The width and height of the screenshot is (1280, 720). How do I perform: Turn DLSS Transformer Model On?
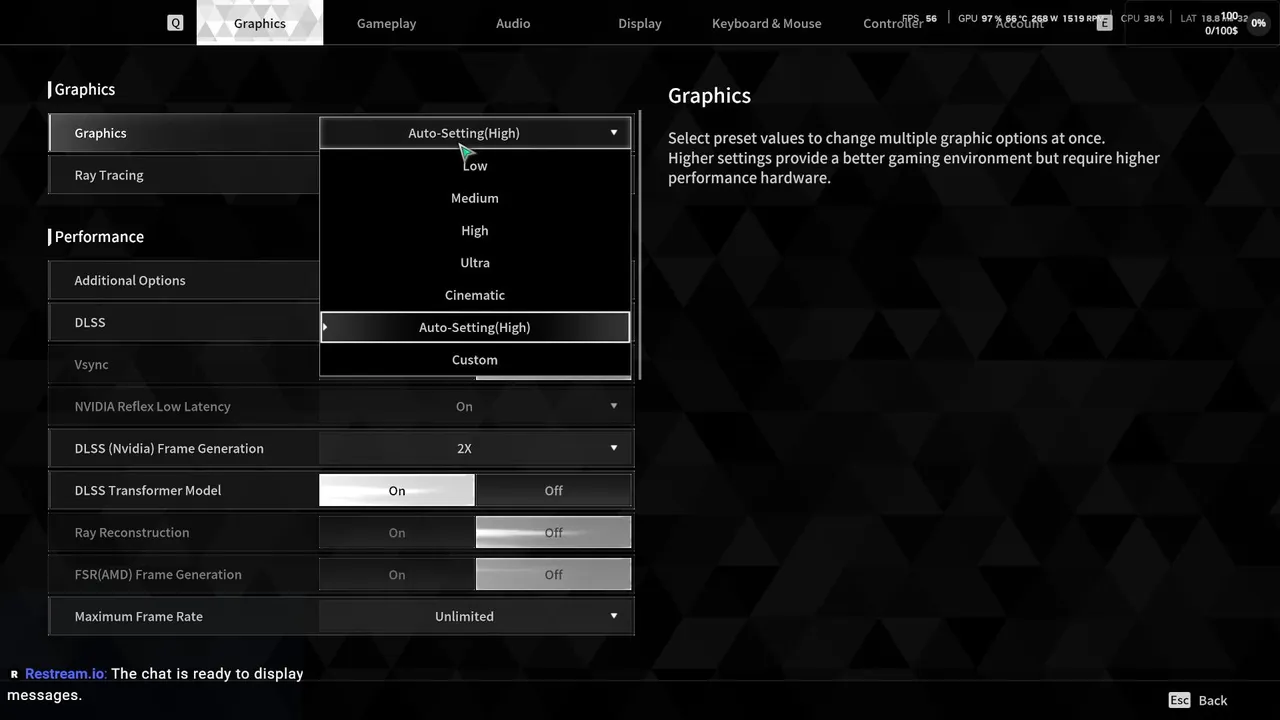pyautogui.click(x=397, y=490)
